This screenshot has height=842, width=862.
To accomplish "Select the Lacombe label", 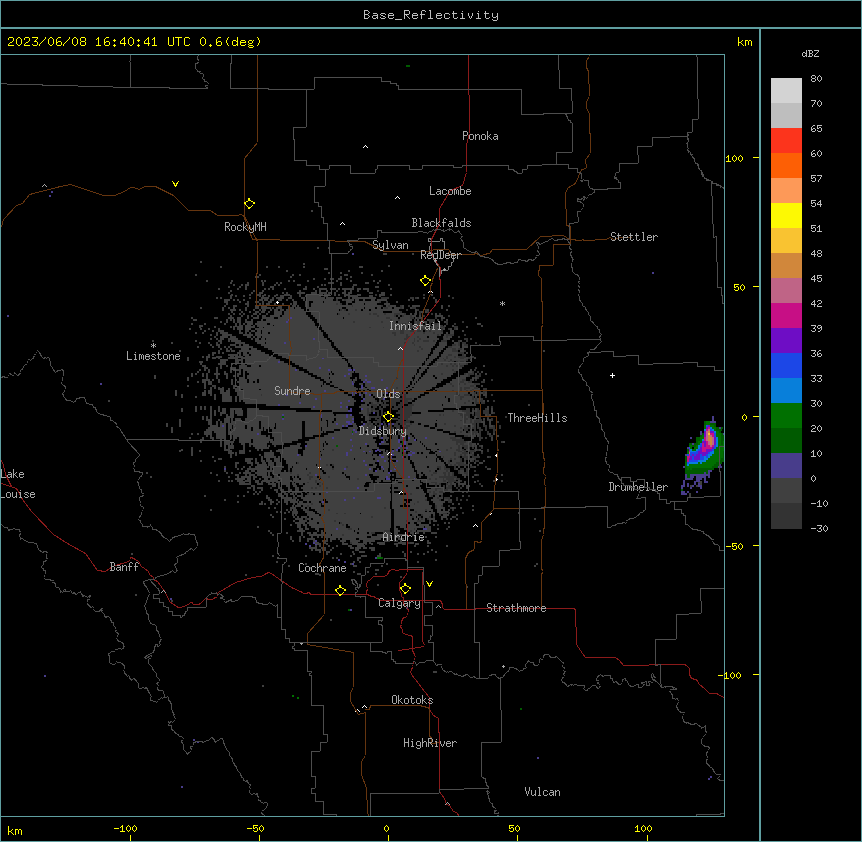I will [450, 191].
